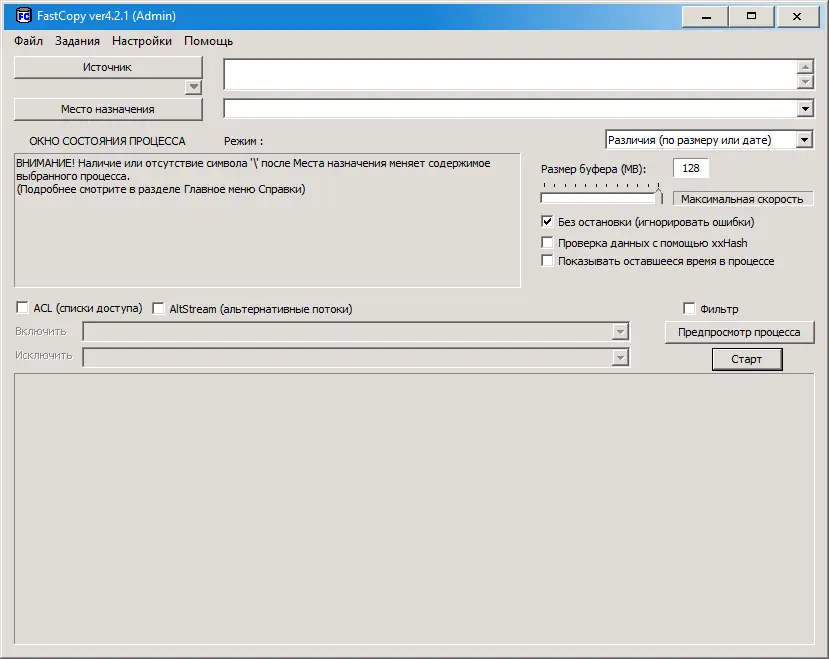Check the ACL (списки доступа) box

click(22, 308)
